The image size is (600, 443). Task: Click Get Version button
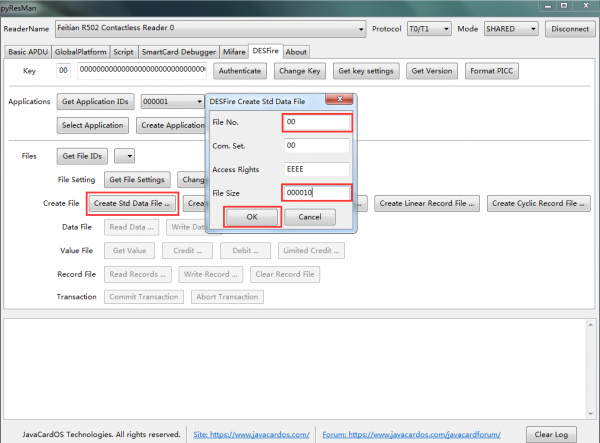click(x=432, y=71)
